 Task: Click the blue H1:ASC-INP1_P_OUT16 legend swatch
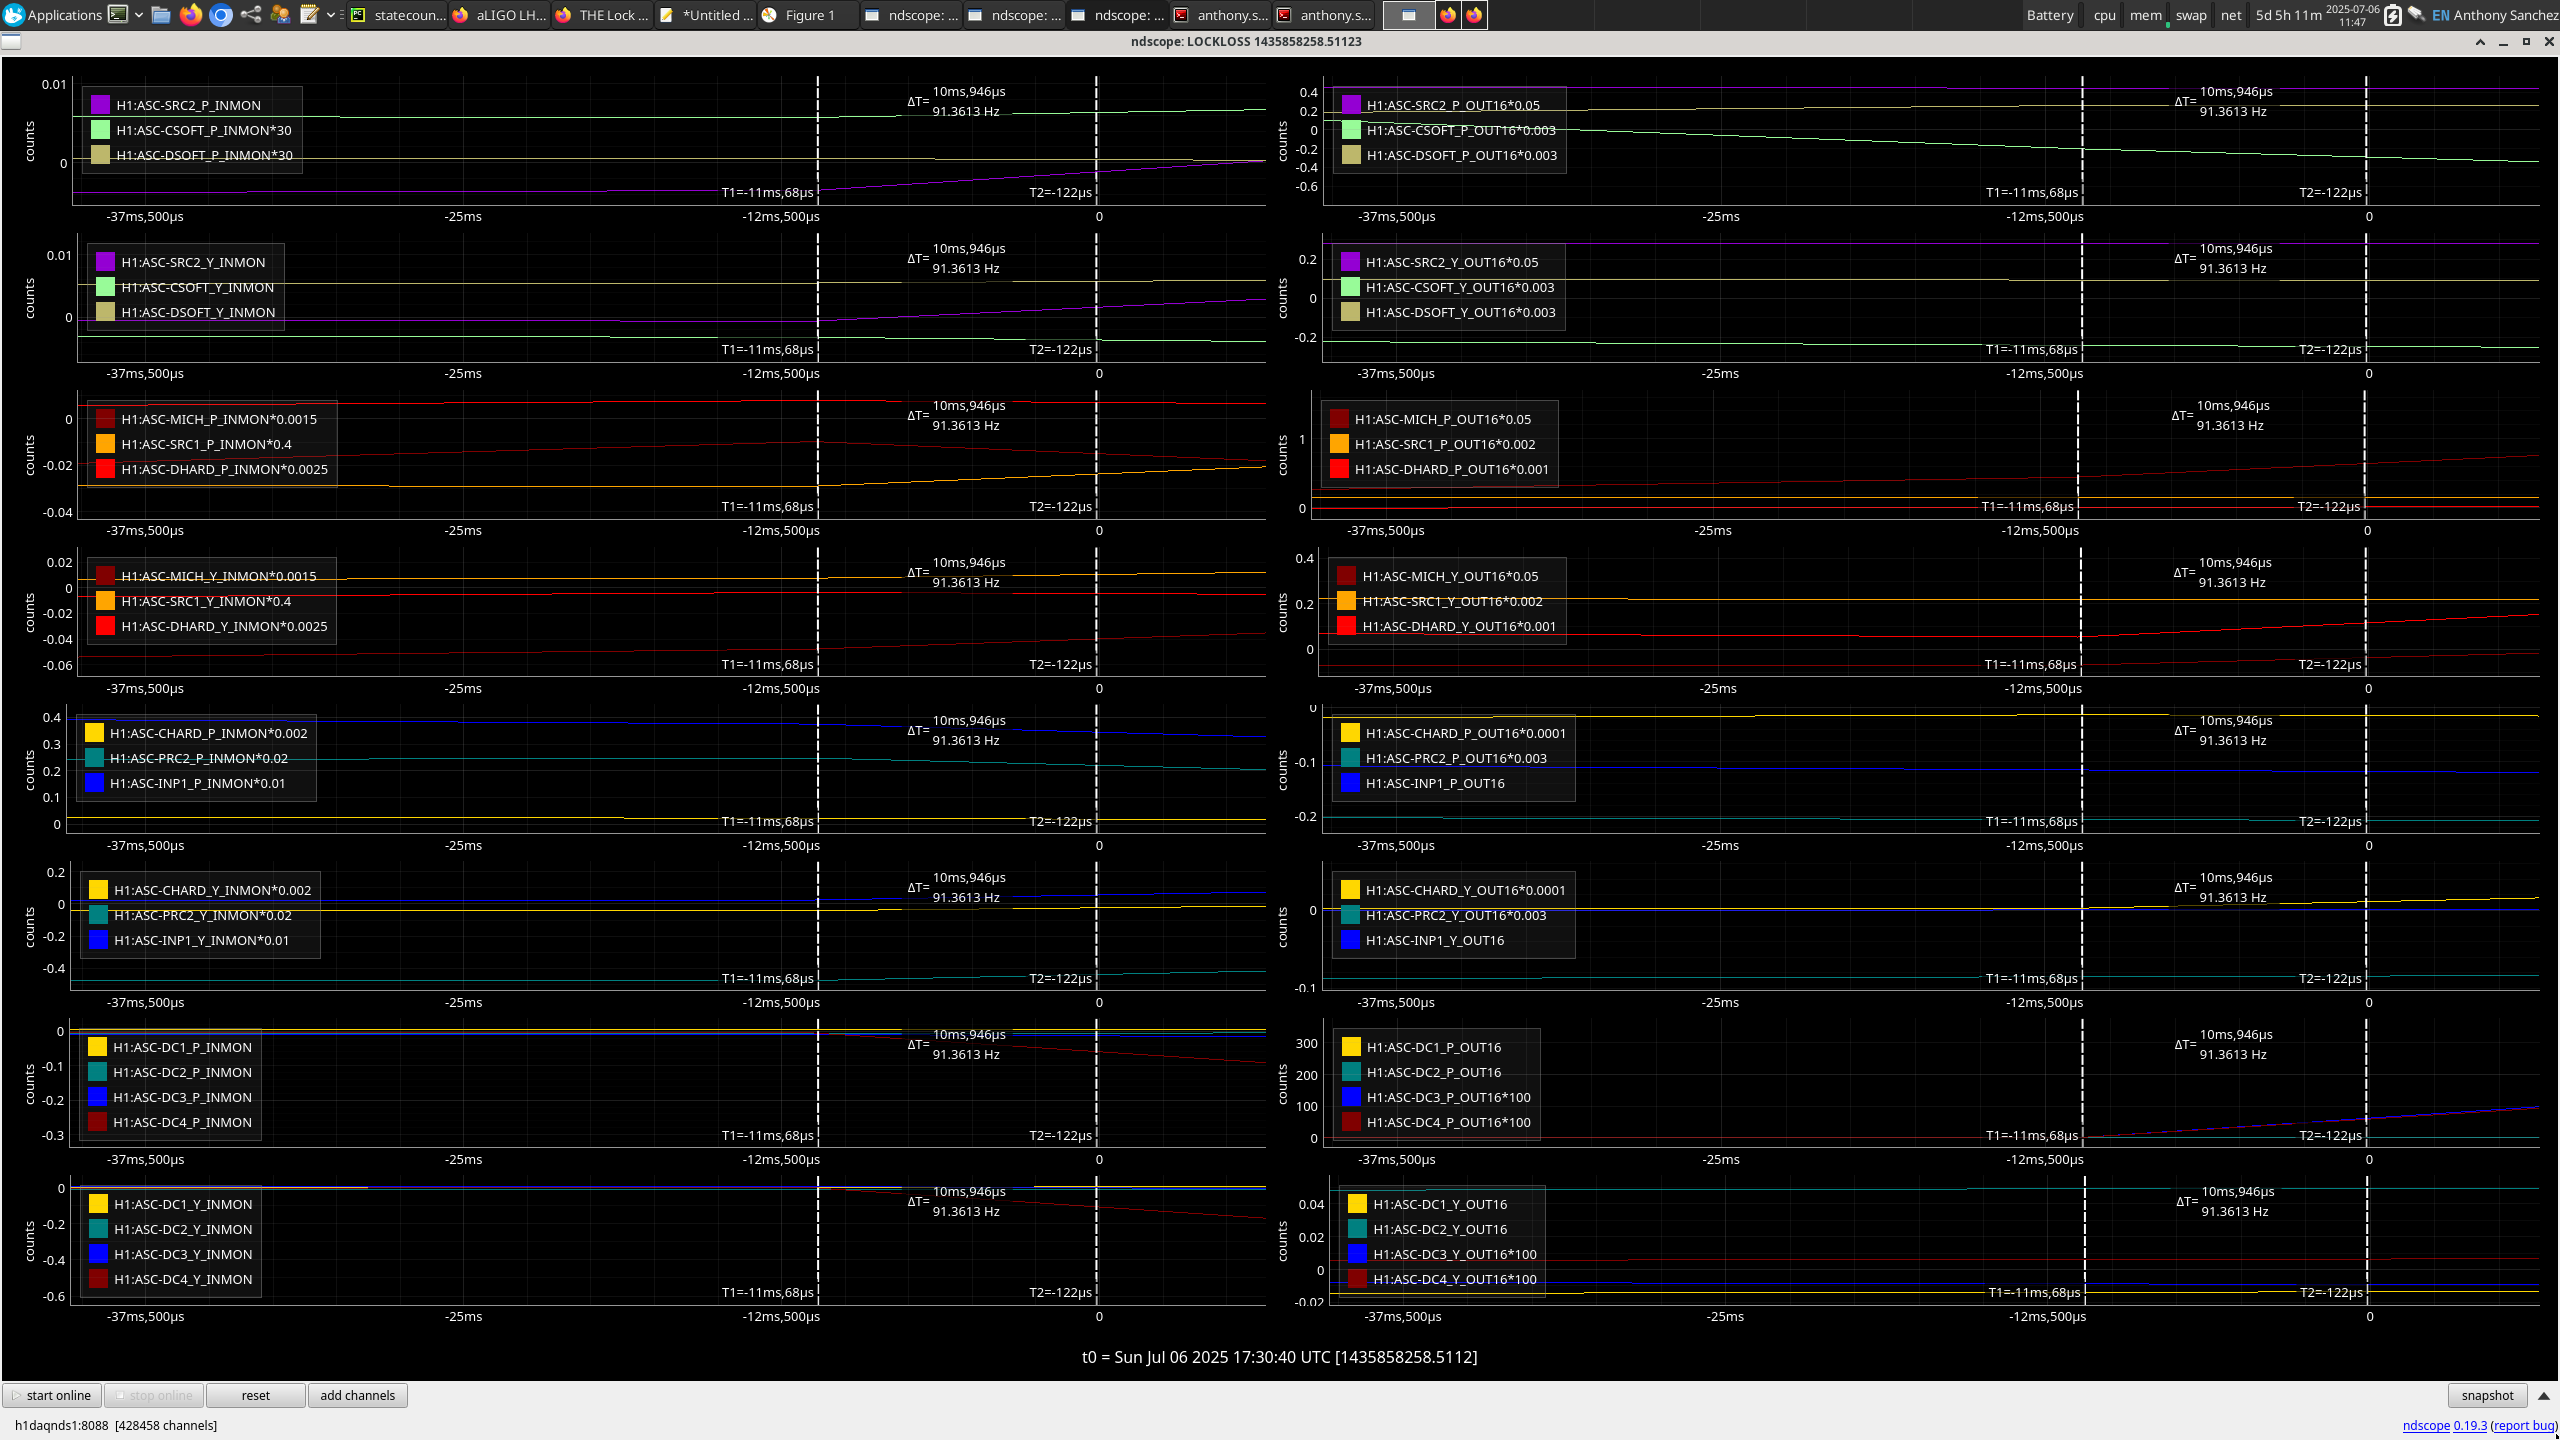pyautogui.click(x=1350, y=782)
